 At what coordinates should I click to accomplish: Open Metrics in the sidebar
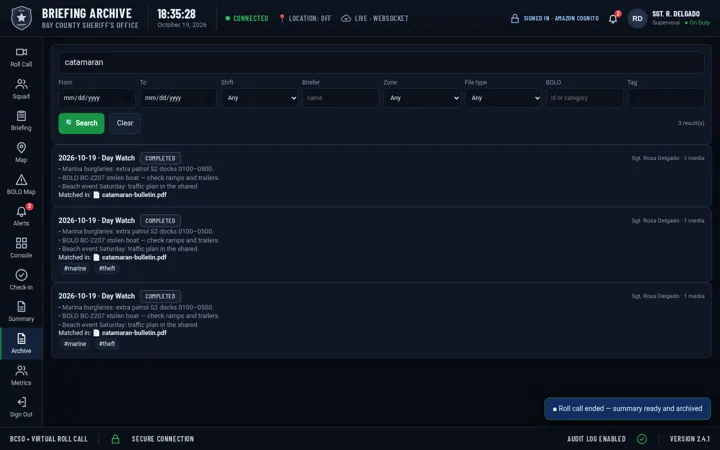[21, 376]
